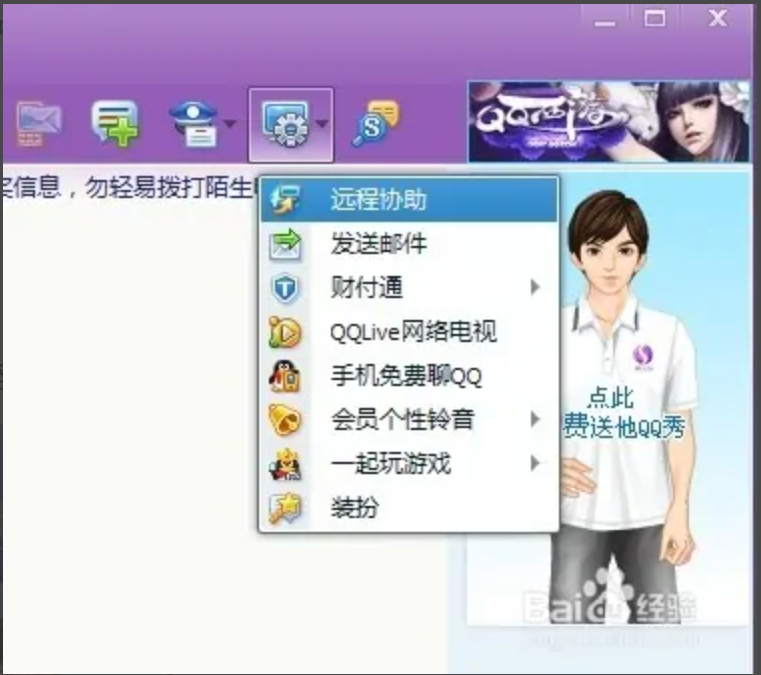Click the QQLive orange play icon
Viewport: 761px width, 675px height.
click(x=285, y=332)
